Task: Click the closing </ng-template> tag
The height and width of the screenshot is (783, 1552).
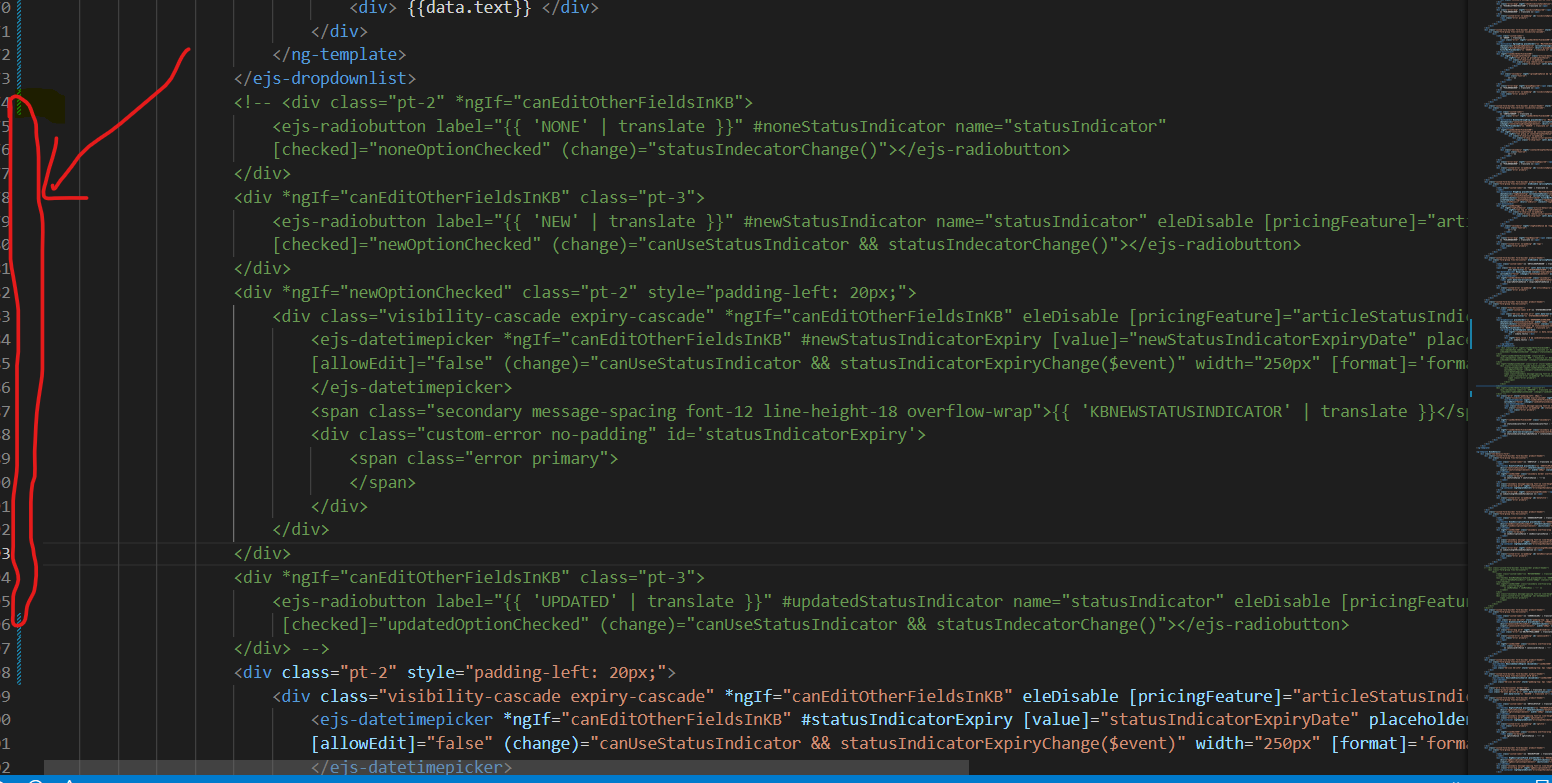Action: [340, 54]
